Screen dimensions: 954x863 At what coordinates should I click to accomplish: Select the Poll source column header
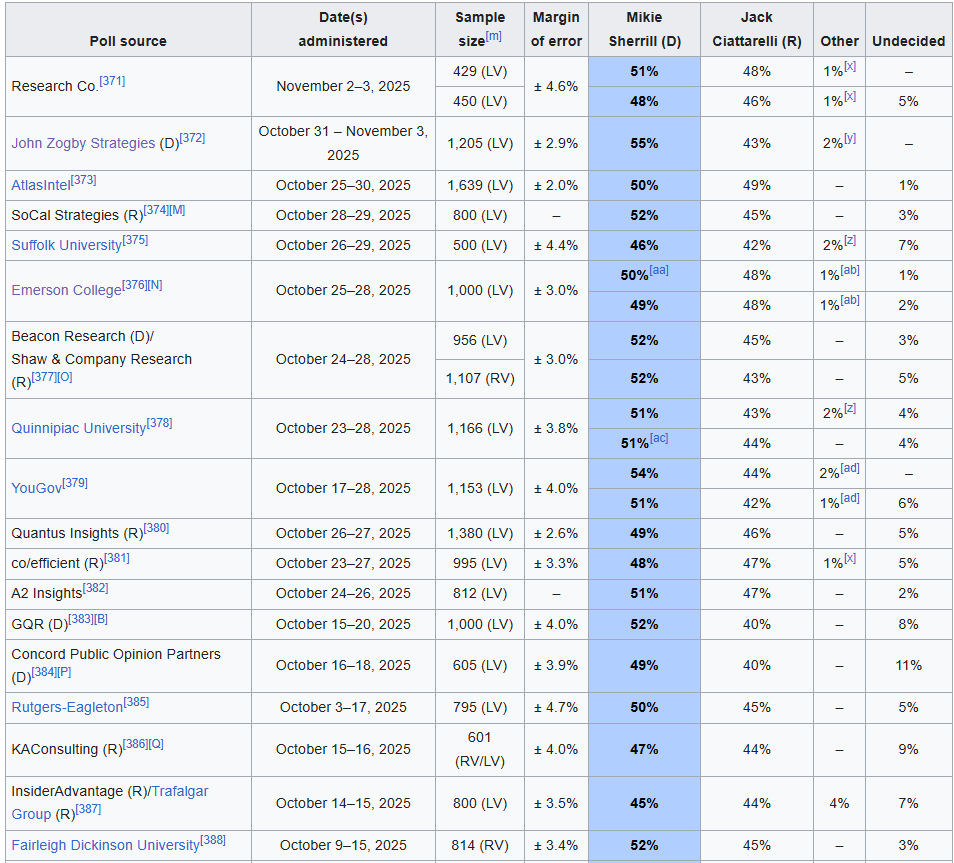pyautogui.click(x=128, y=29)
